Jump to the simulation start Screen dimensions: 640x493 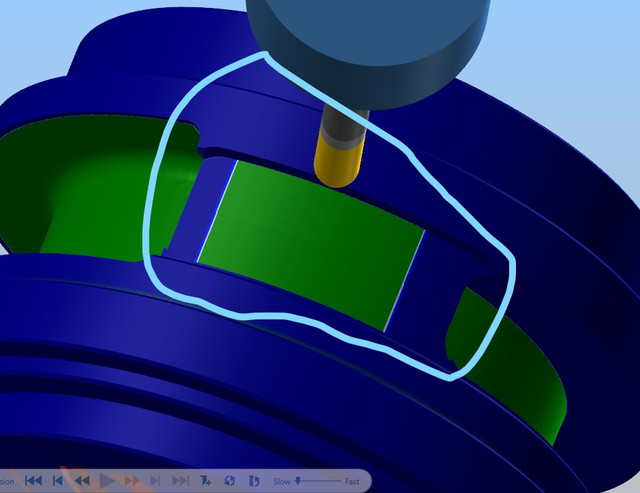coord(33,481)
